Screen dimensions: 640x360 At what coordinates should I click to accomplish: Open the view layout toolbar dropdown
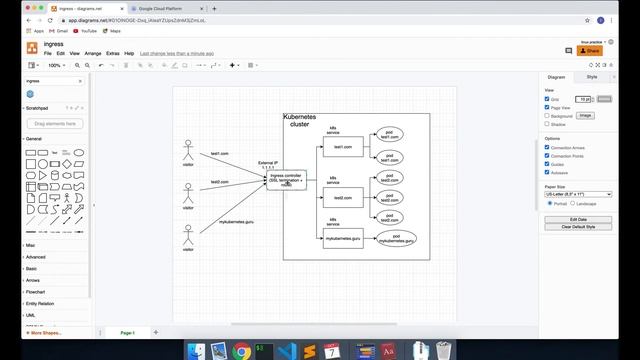click(33, 65)
